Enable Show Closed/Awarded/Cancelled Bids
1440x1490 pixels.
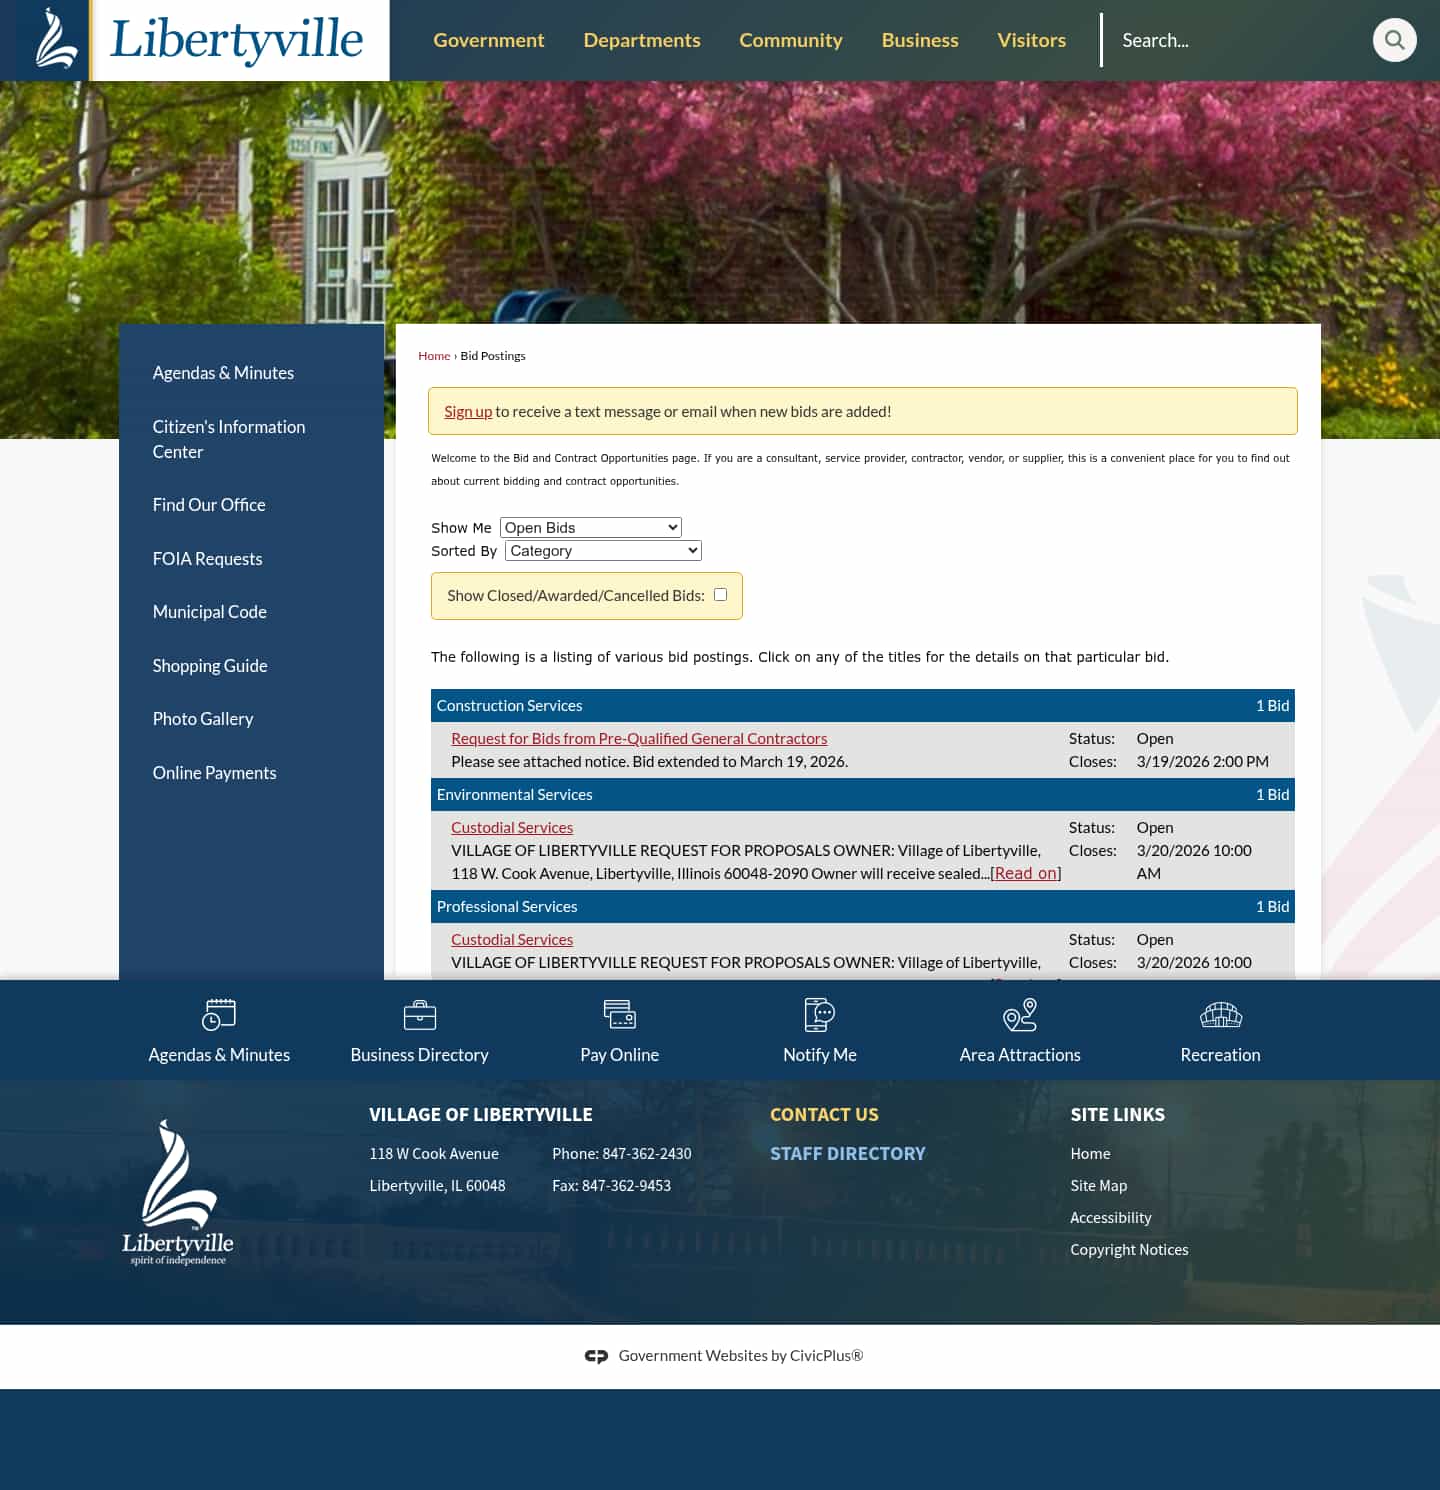(720, 594)
